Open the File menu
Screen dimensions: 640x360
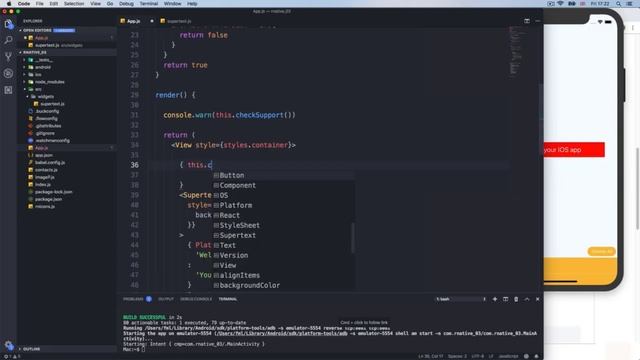40,4
